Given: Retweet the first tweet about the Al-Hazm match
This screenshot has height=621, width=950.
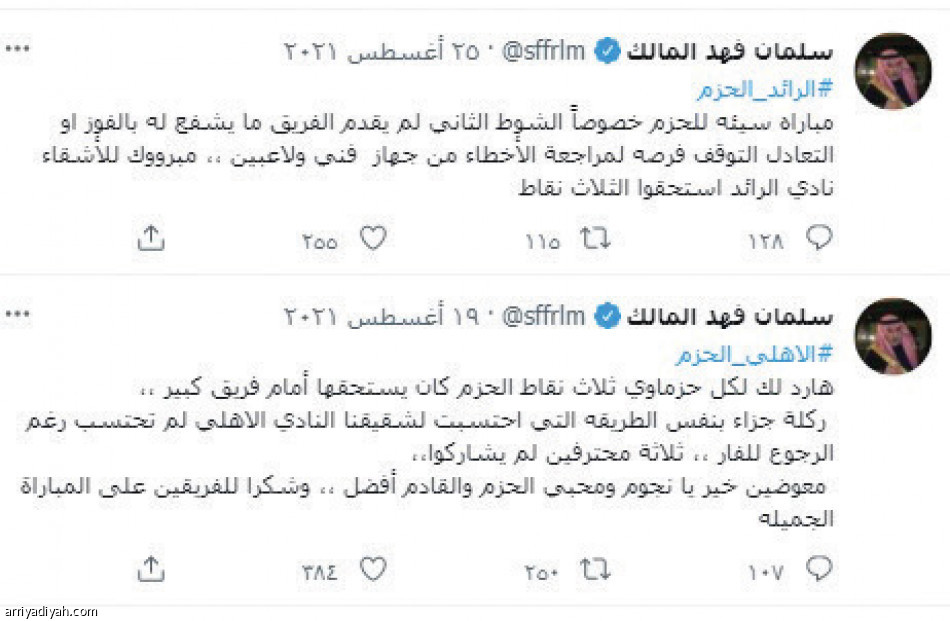Looking at the screenshot, I should point(596,237).
